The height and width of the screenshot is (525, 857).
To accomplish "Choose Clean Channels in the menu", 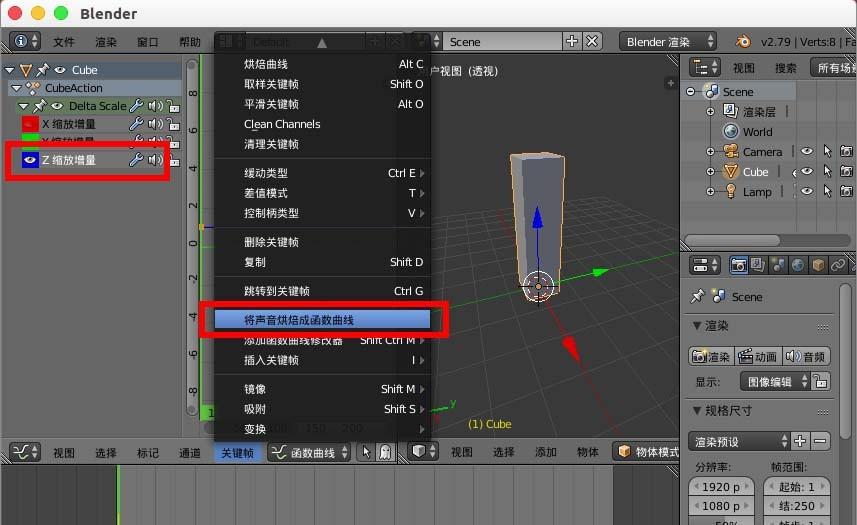I will point(322,124).
